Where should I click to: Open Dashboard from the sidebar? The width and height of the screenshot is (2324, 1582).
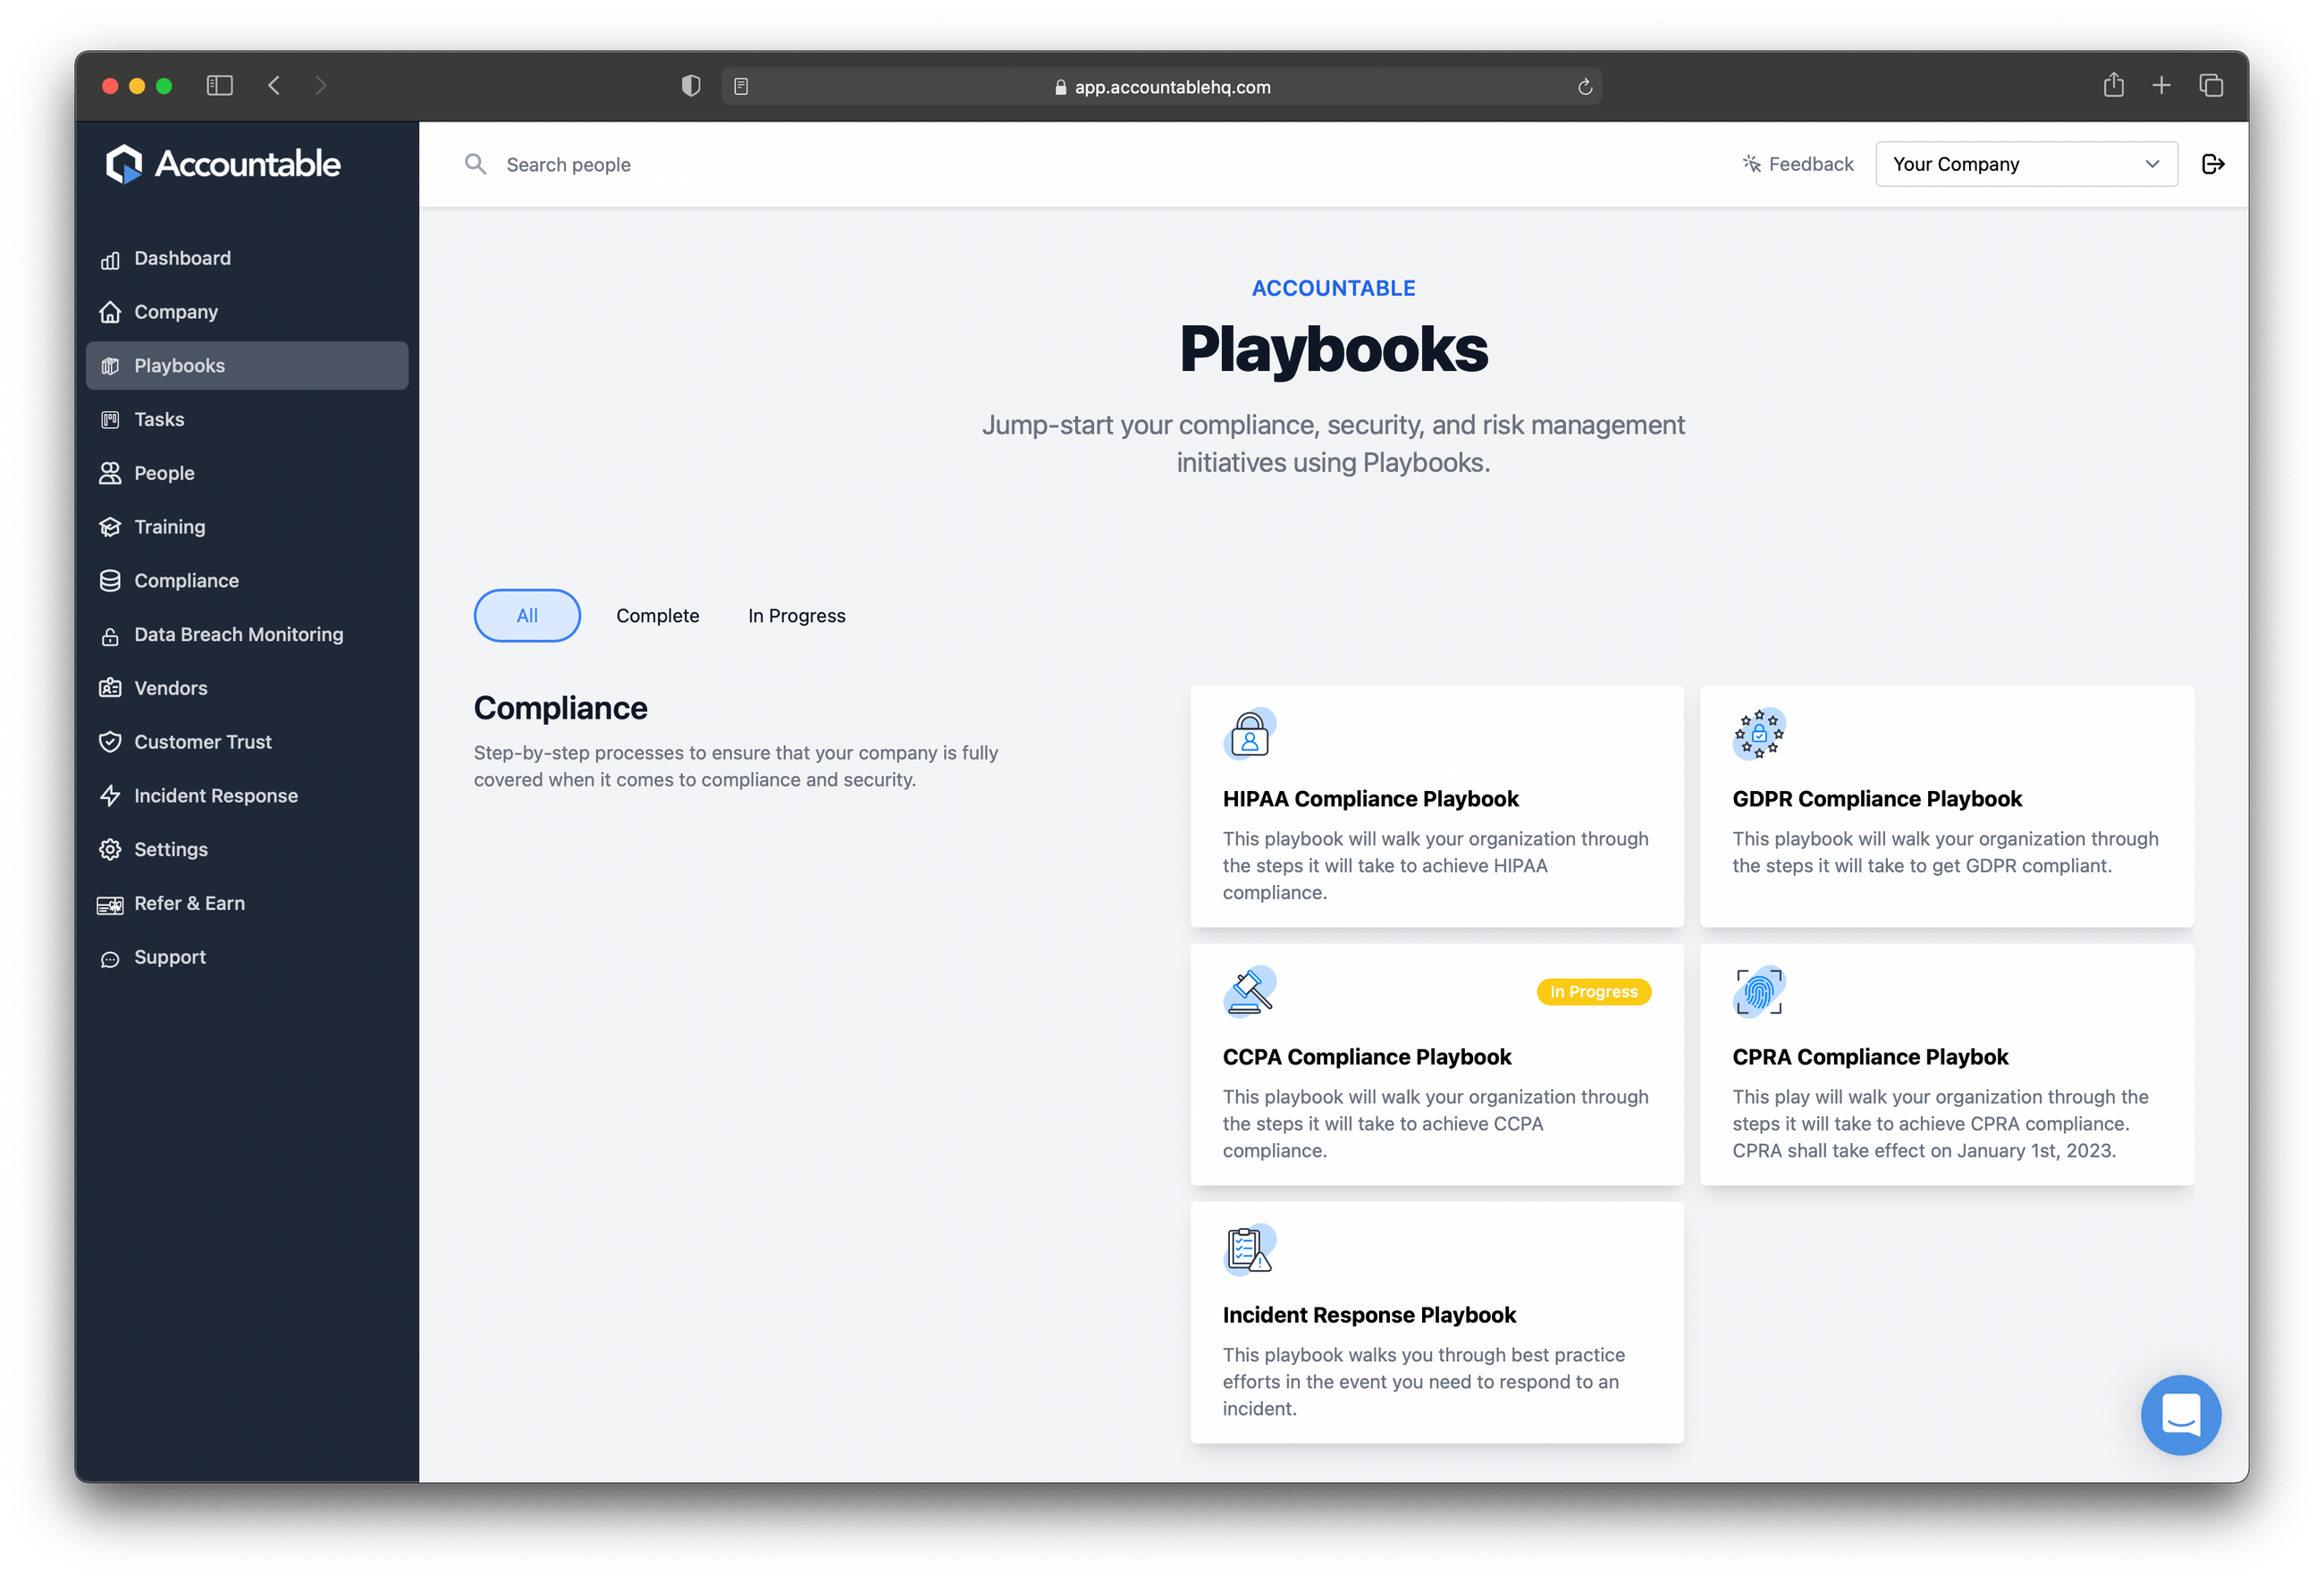click(x=246, y=258)
